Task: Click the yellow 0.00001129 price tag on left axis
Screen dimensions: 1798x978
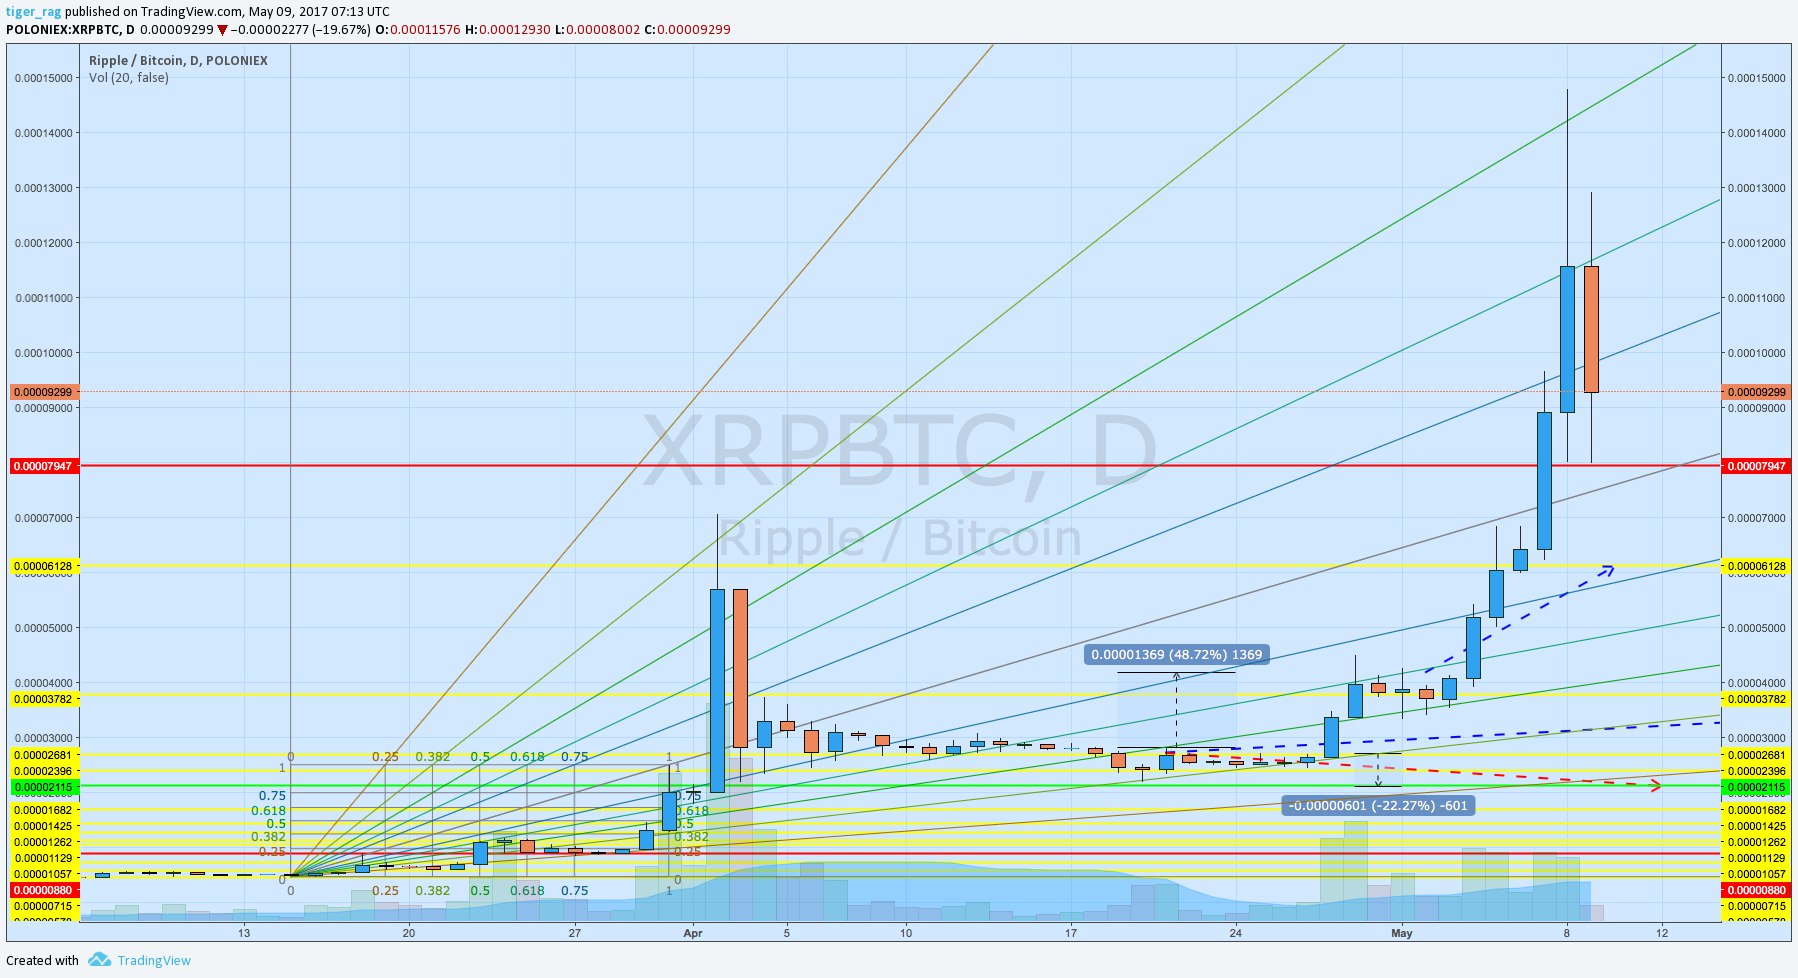Action: (x=44, y=858)
